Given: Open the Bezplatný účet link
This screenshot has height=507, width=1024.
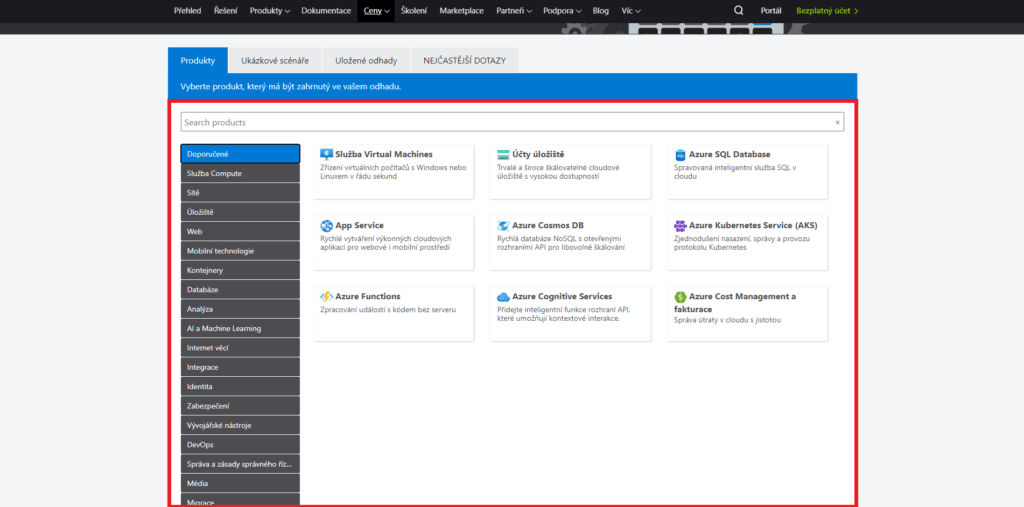Looking at the screenshot, I should [827, 11].
